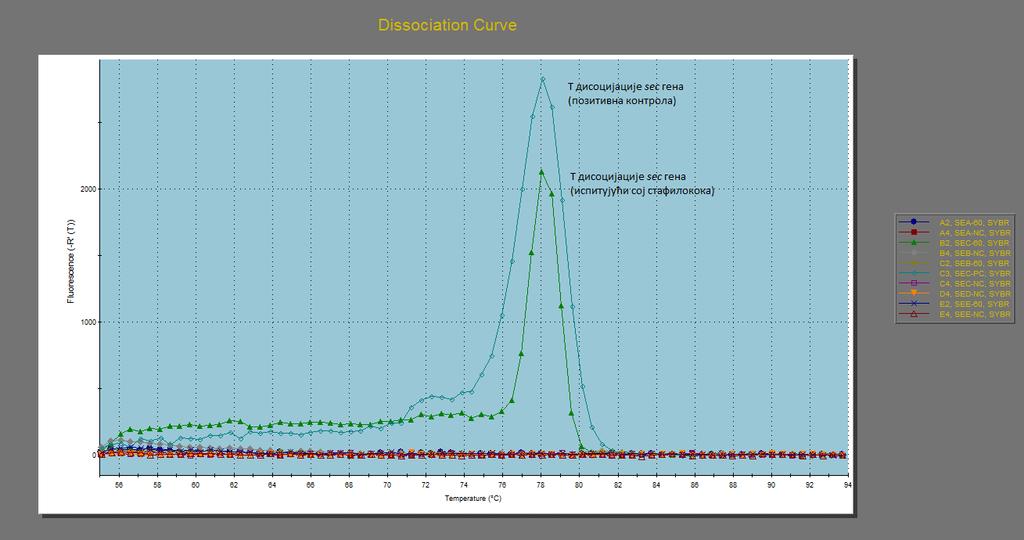Select legend label 'B4, SEB-NC, SYBR'

[974, 253]
